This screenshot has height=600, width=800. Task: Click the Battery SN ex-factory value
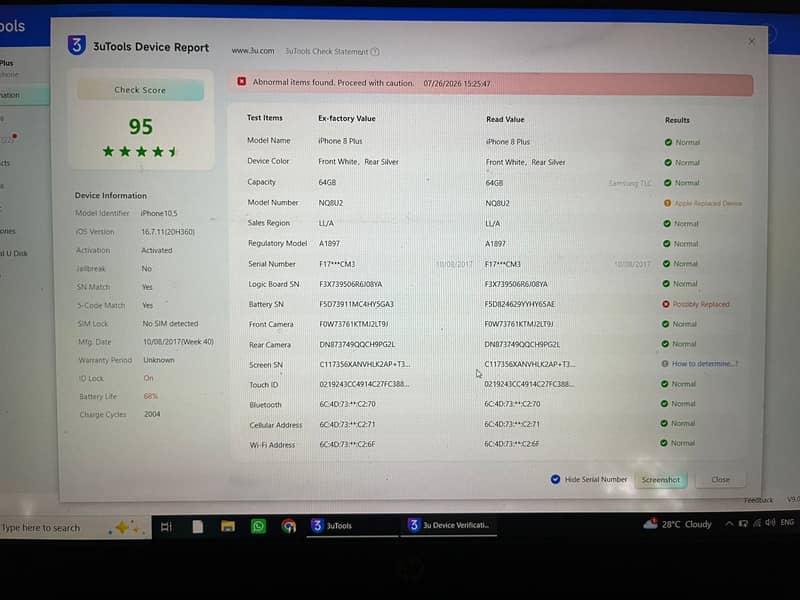tap(356, 304)
